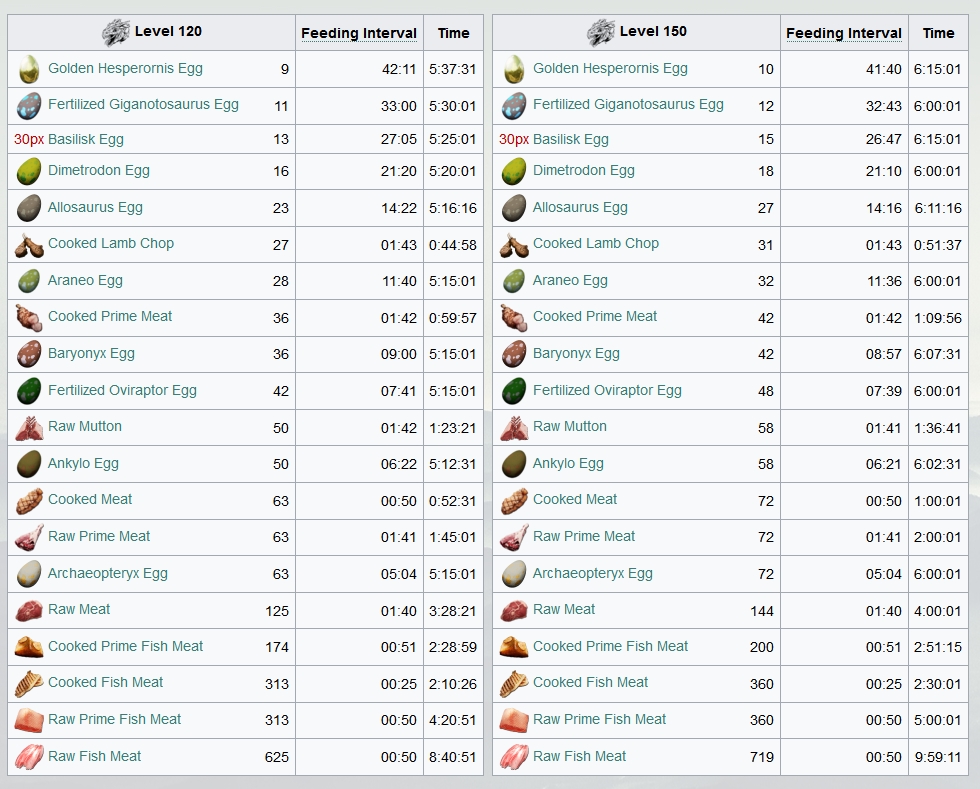Screen dimensions: 980x789
Task: Click the Cooked Prime Fish Meat icon in Level 150 table
Action: (514, 647)
